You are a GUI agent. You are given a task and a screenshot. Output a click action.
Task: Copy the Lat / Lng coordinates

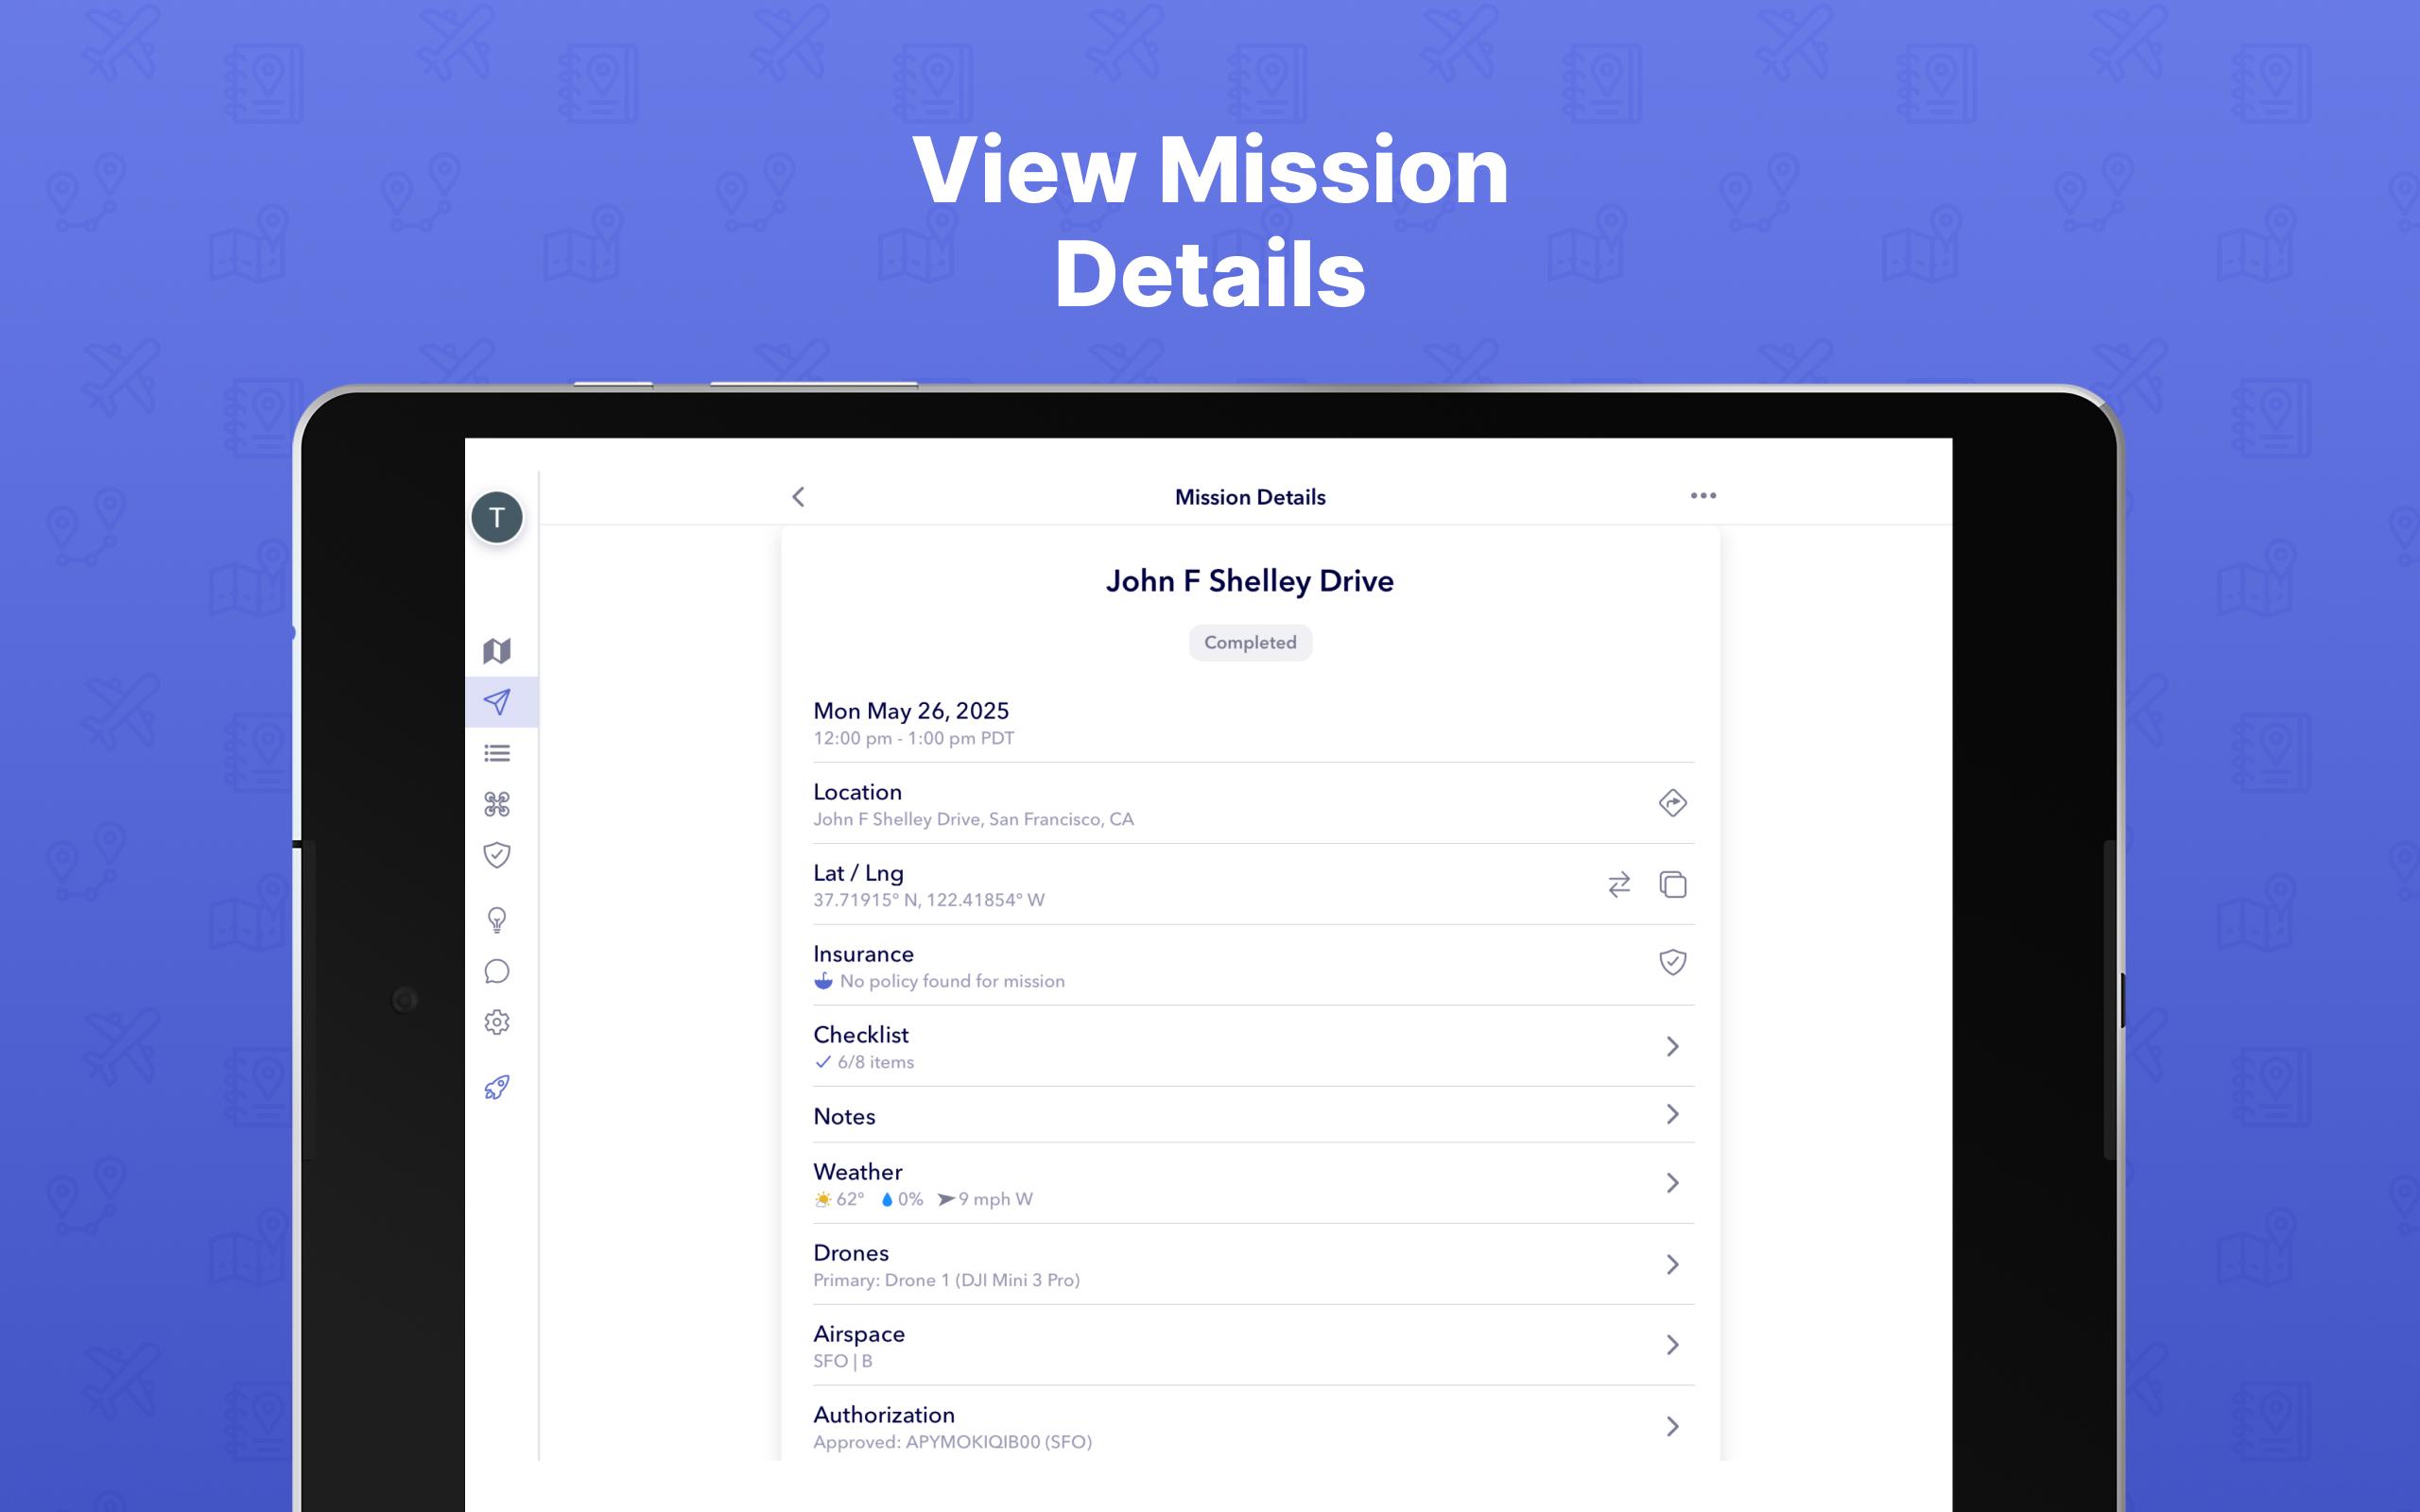pyautogui.click(x=1673, y=885)
